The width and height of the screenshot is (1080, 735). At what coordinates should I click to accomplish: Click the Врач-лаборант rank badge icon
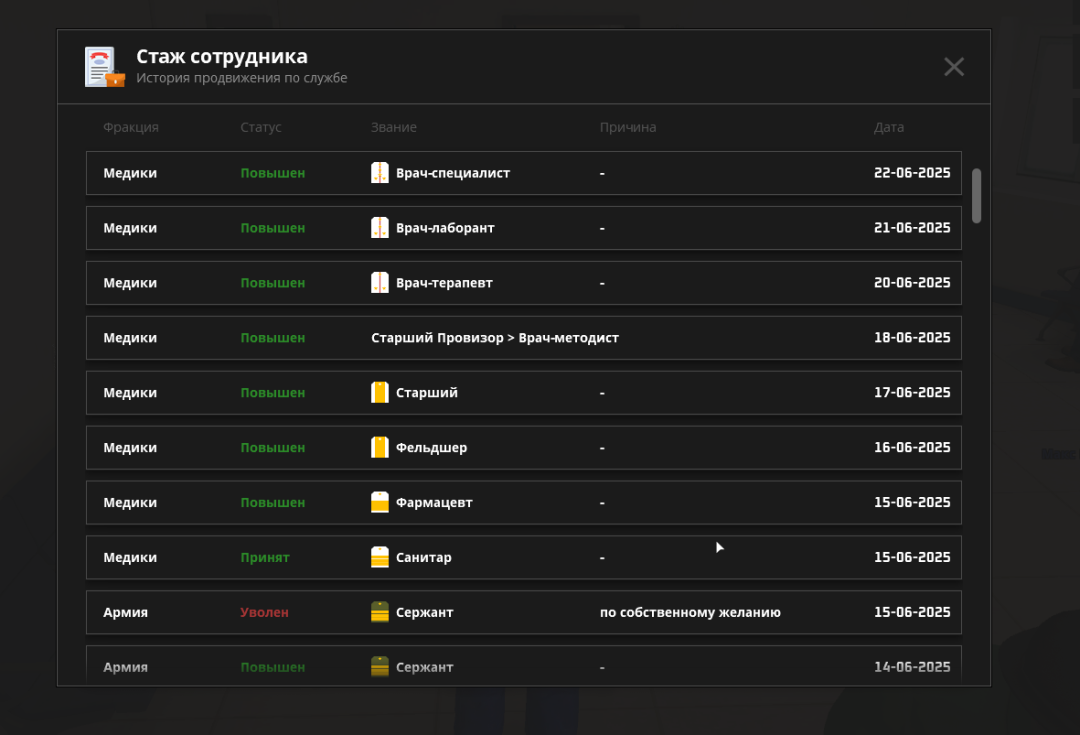tap(380, 228)
